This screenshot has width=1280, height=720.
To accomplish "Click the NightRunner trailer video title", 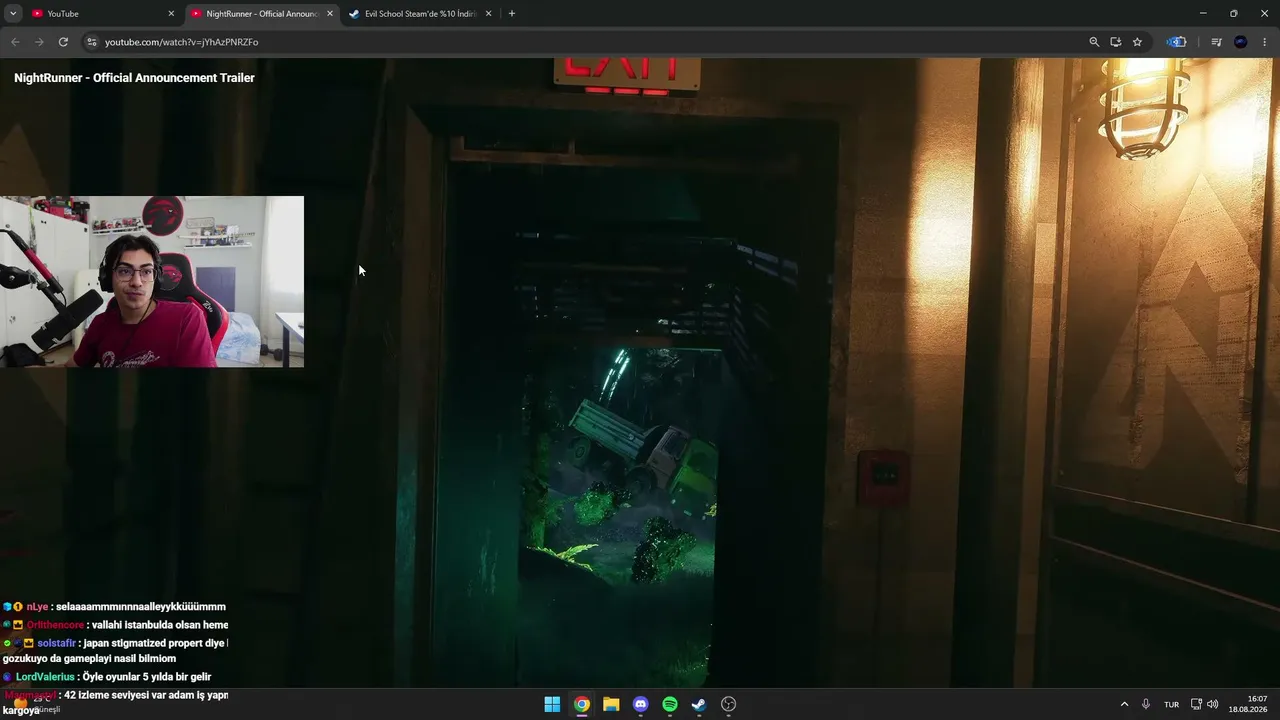I will point(134,78).
